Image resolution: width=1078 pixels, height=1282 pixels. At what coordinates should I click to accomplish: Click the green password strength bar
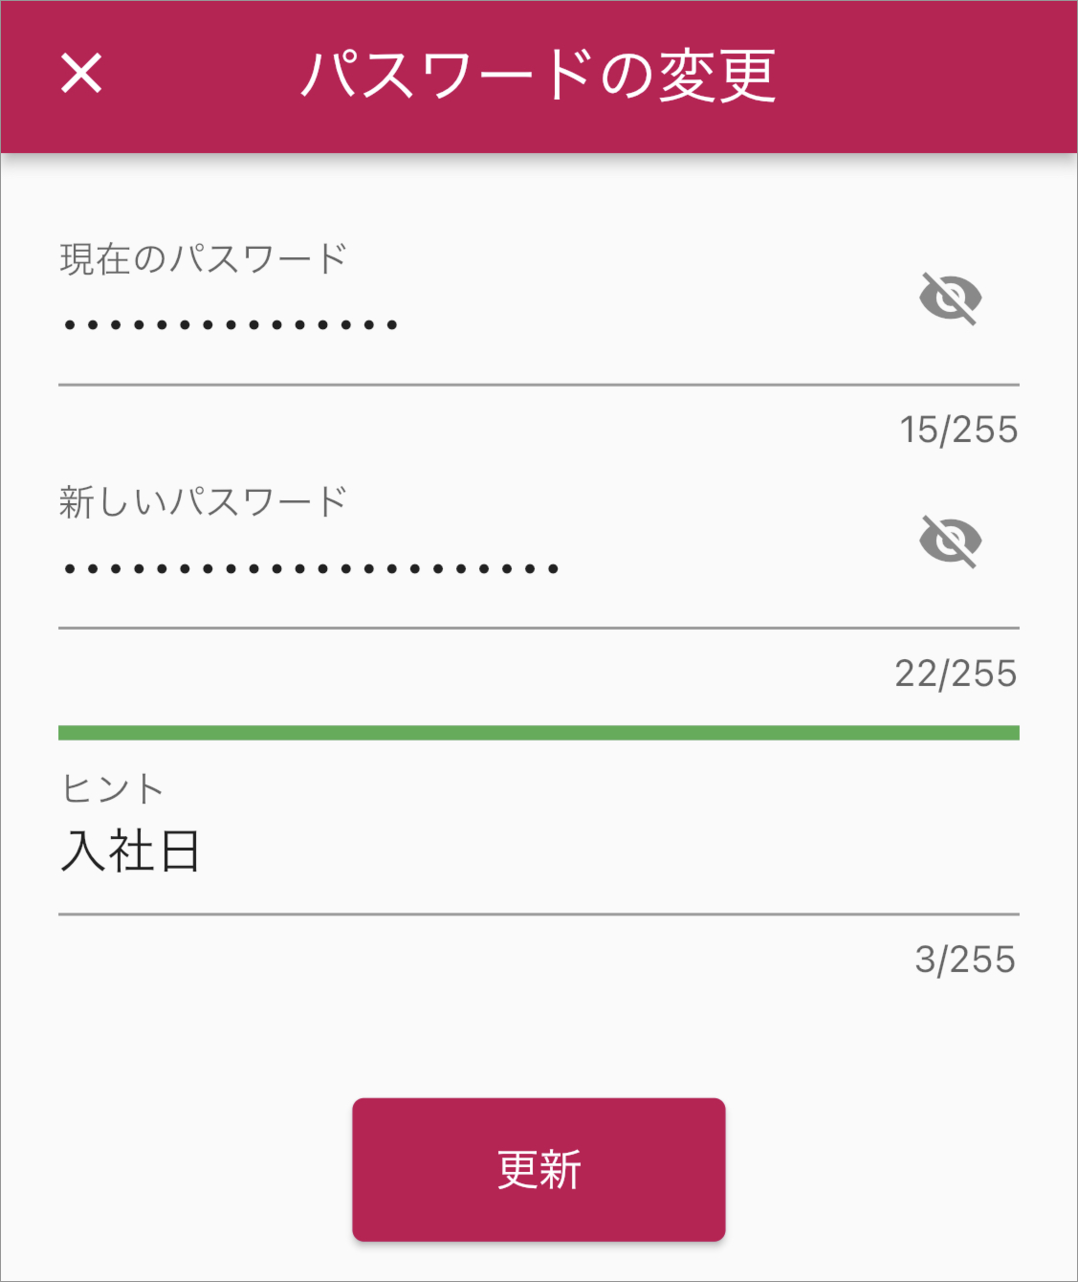(x=538, y=733)
